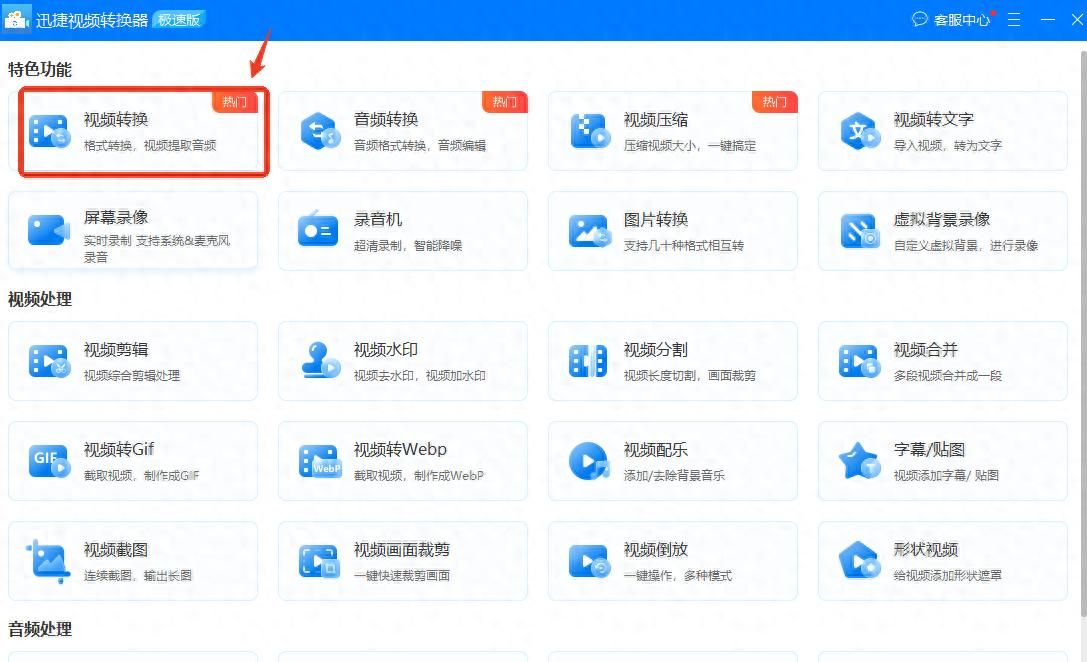This screenshot has width=1087, height=662.
Task: Click 支持几十种格式相互转 description
Action: (x=684, y=245)
